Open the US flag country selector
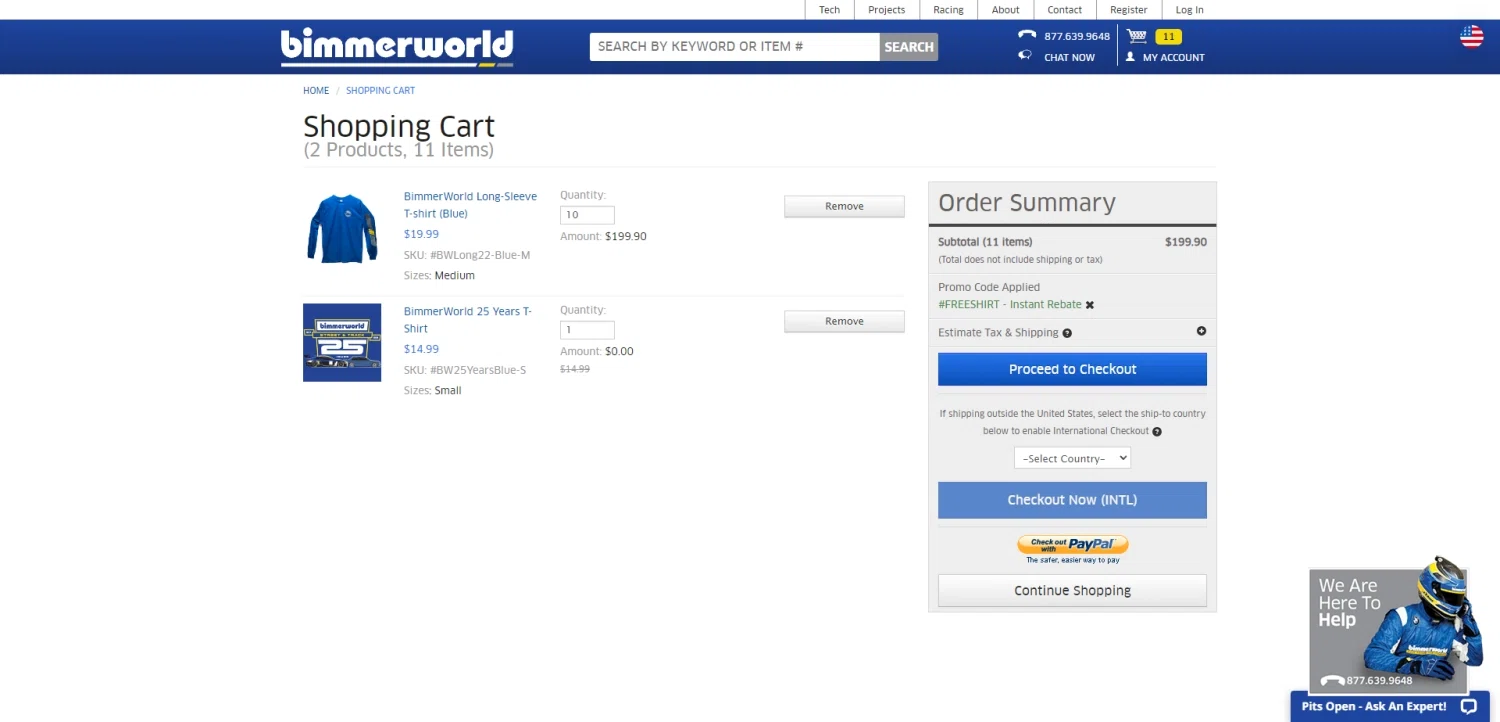The width and height of the screenshot is (1500, 722). (x=1472, y=37)
